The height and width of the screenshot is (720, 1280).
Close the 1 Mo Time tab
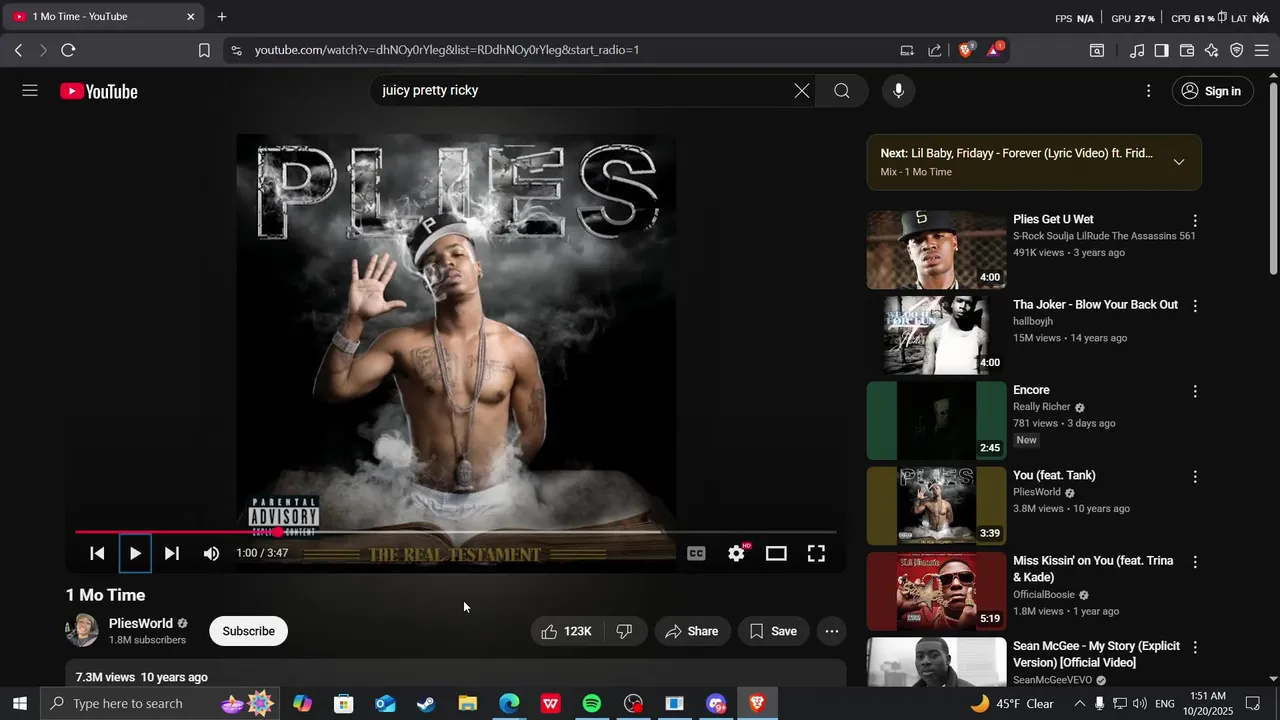[x=190, y=17]
